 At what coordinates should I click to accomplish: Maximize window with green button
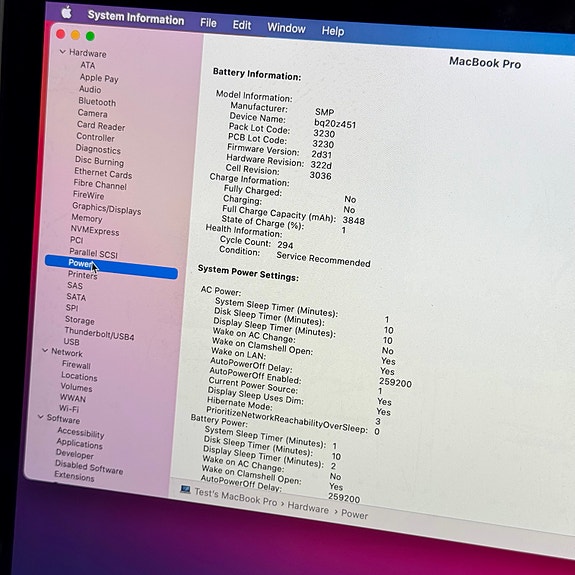[x=90, y=36]
